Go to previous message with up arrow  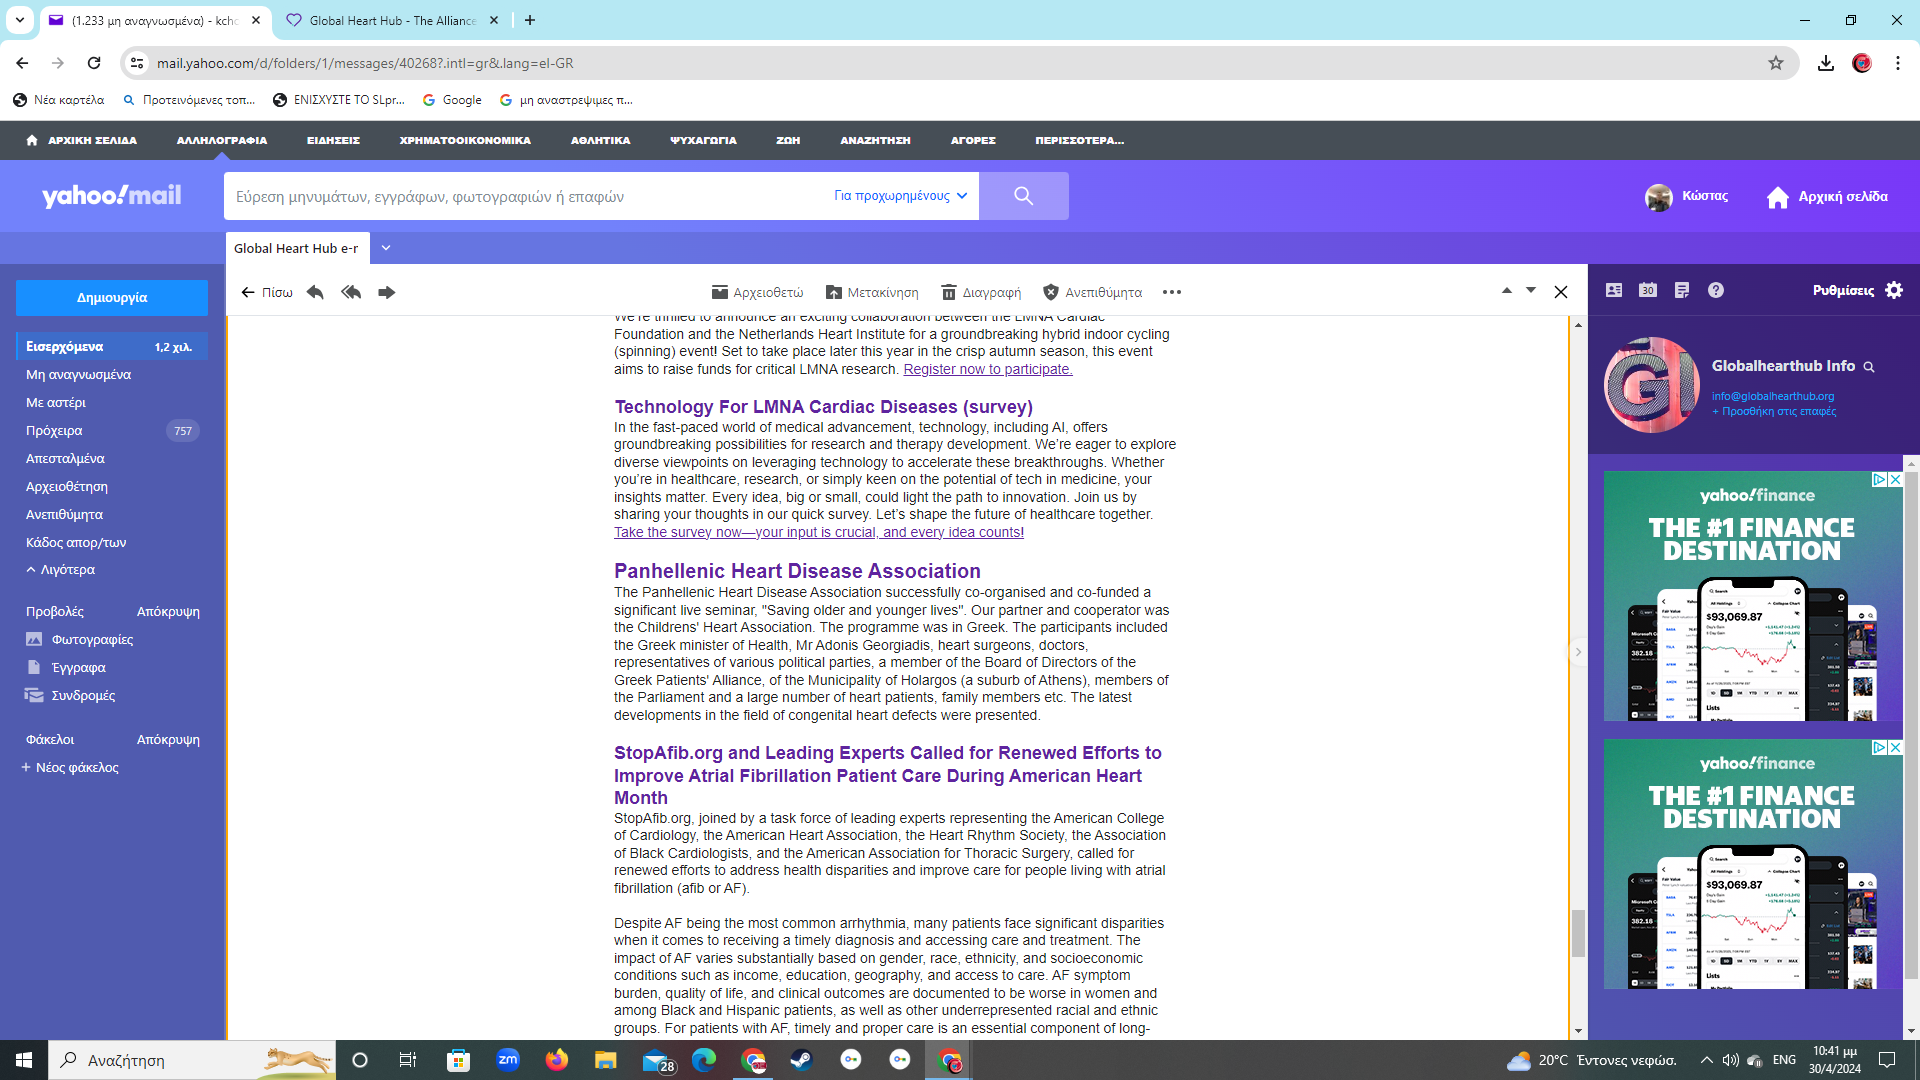[1506, 290]
